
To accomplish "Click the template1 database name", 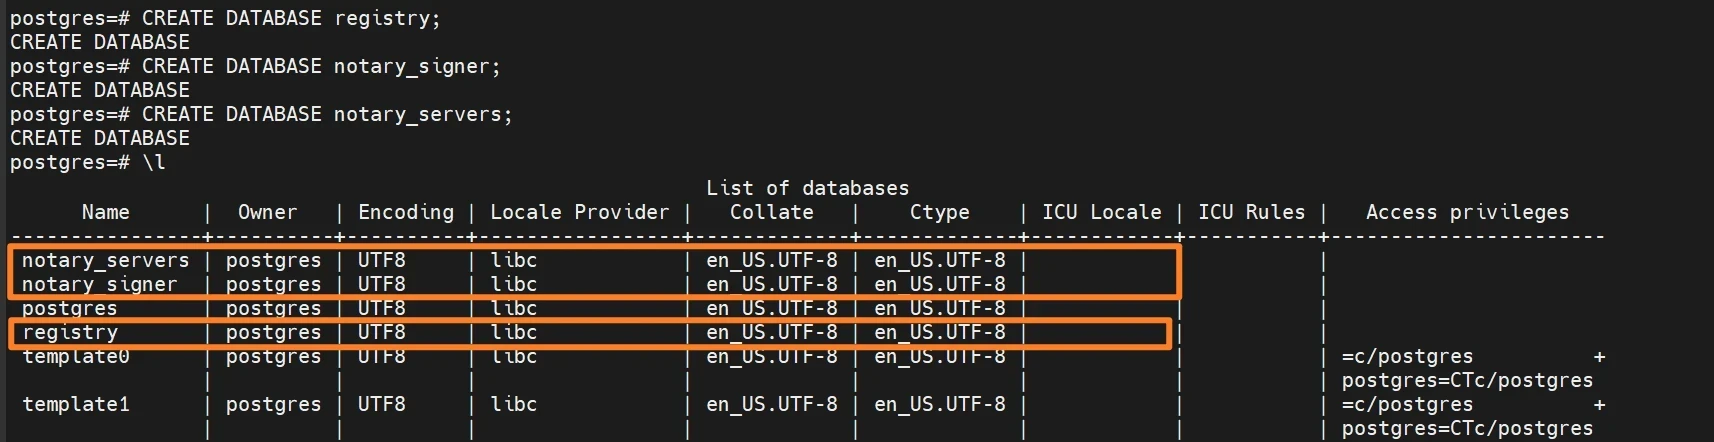I will (x=76, y=404).
